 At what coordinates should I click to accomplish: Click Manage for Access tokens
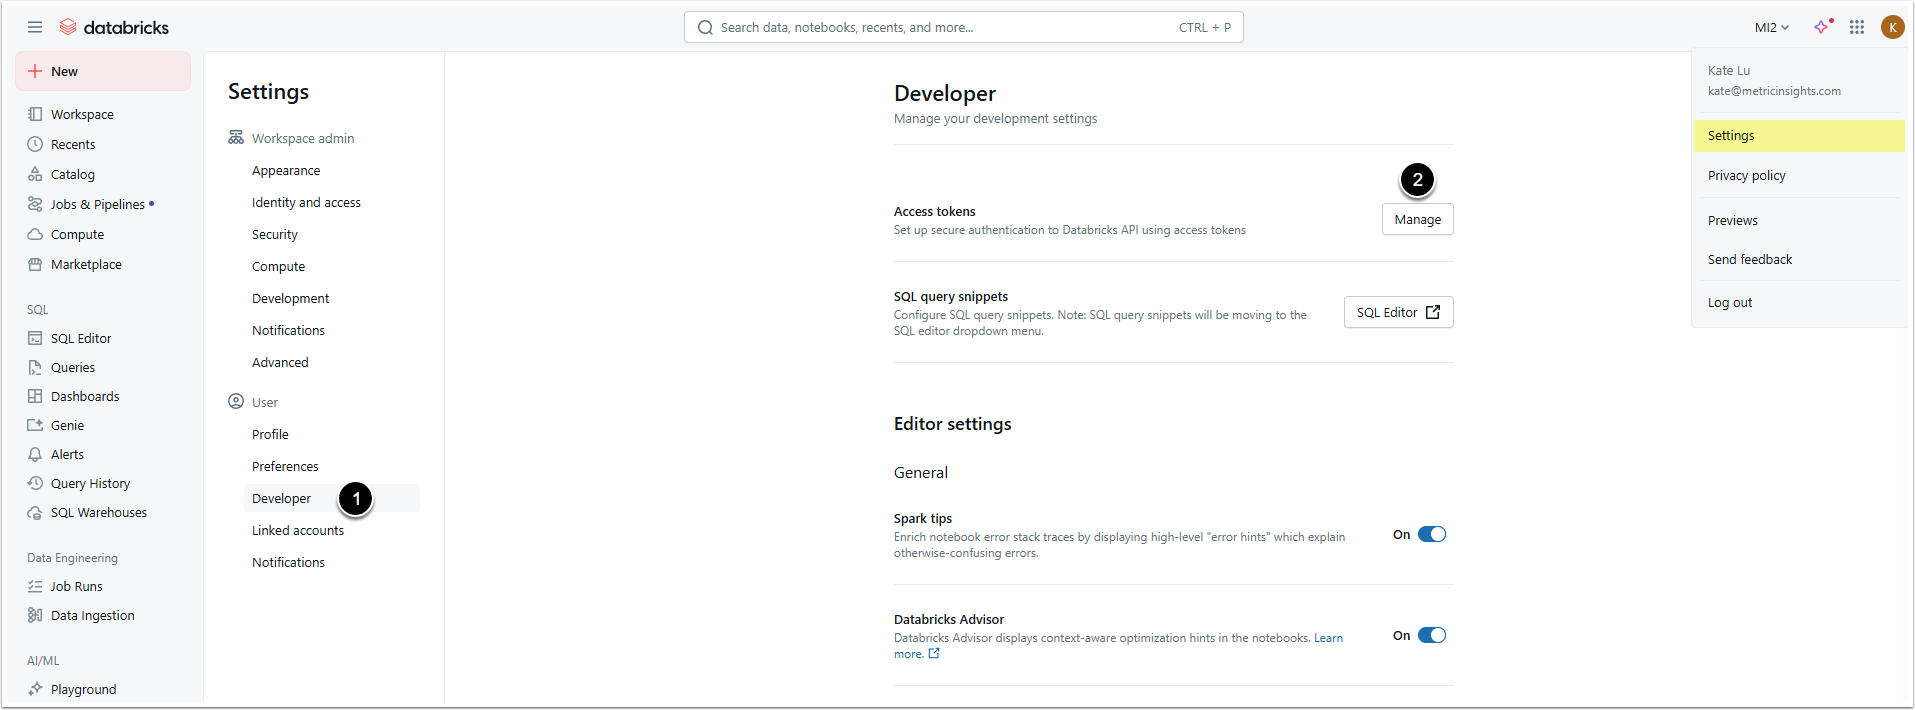[1417, 219]
